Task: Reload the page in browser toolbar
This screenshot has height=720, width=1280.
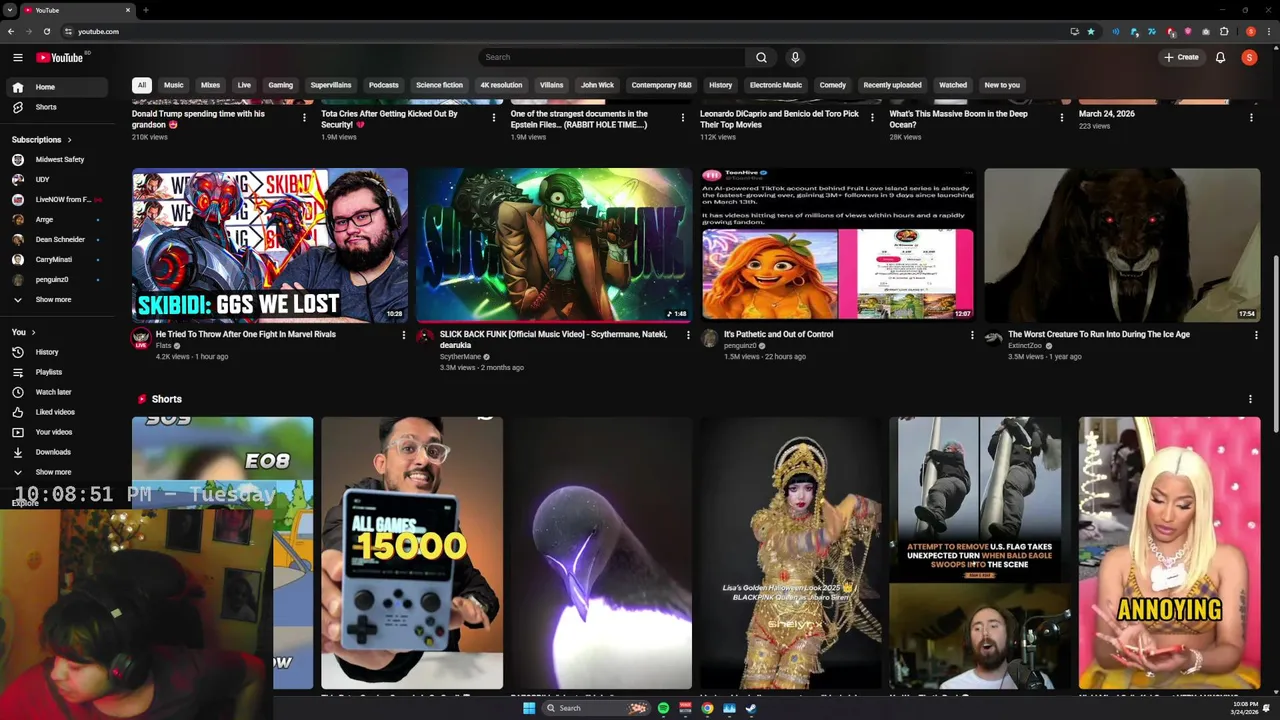Action: [47, 31]
